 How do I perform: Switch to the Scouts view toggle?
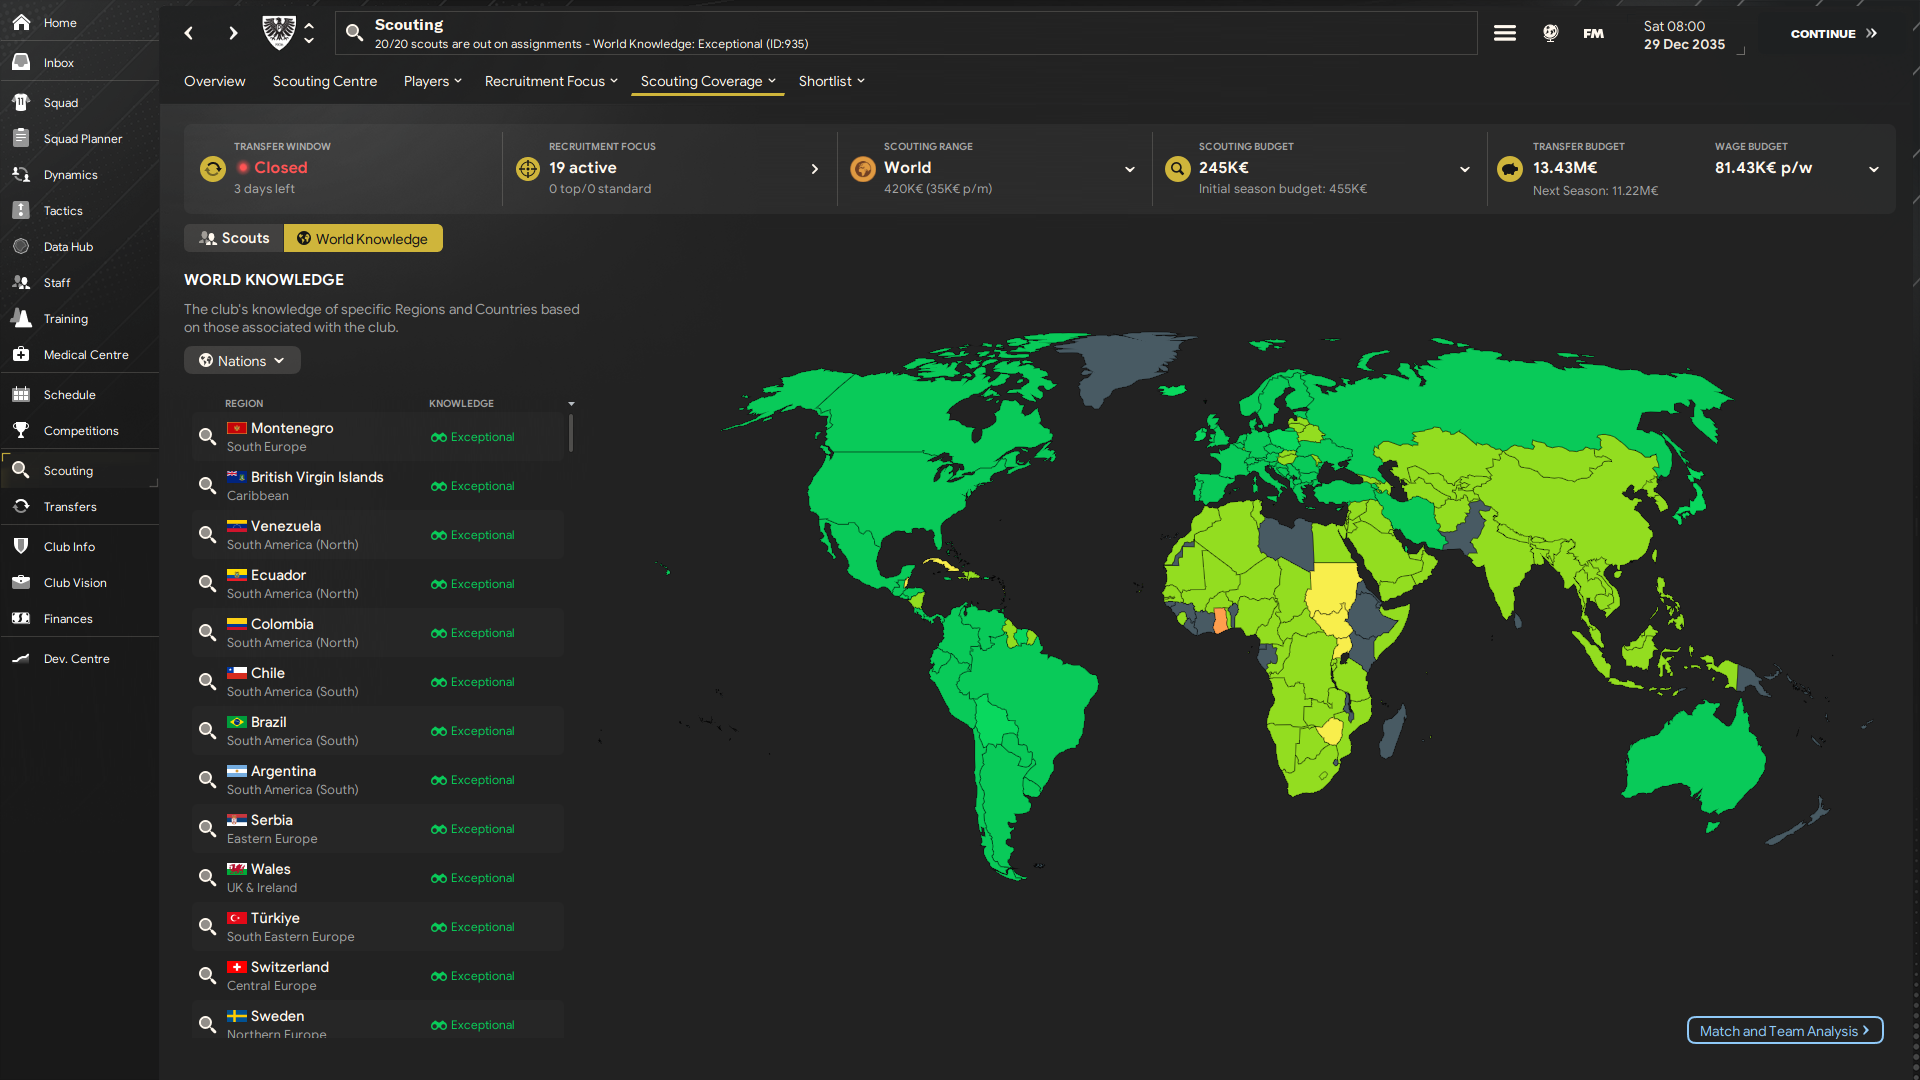[234, 238]
